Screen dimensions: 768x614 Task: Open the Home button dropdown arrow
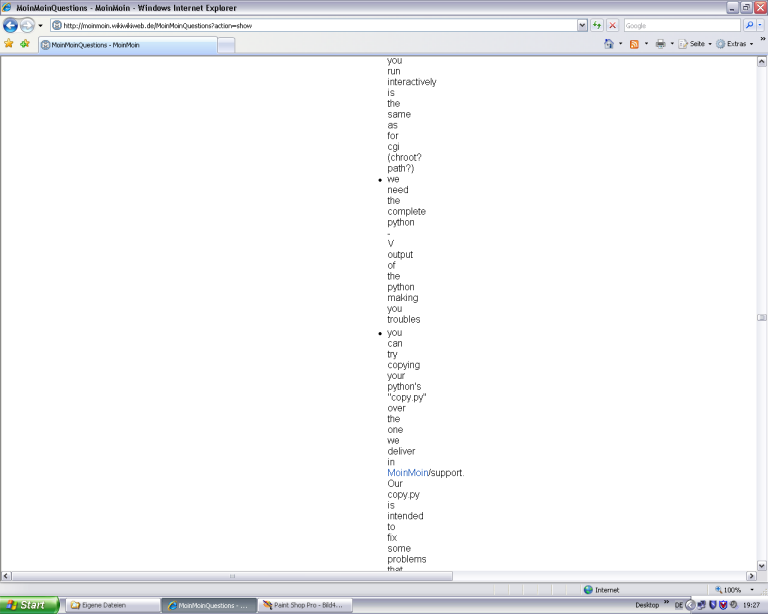pyautogui.click(x=621, y=44)
